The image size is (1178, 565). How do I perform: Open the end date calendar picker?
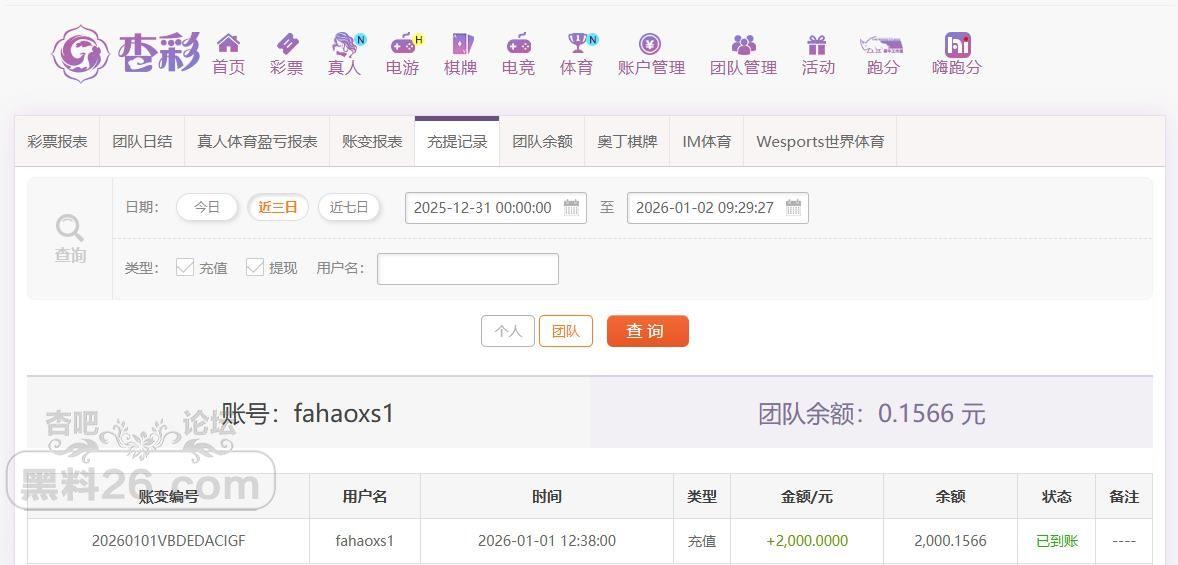(793, 208)
